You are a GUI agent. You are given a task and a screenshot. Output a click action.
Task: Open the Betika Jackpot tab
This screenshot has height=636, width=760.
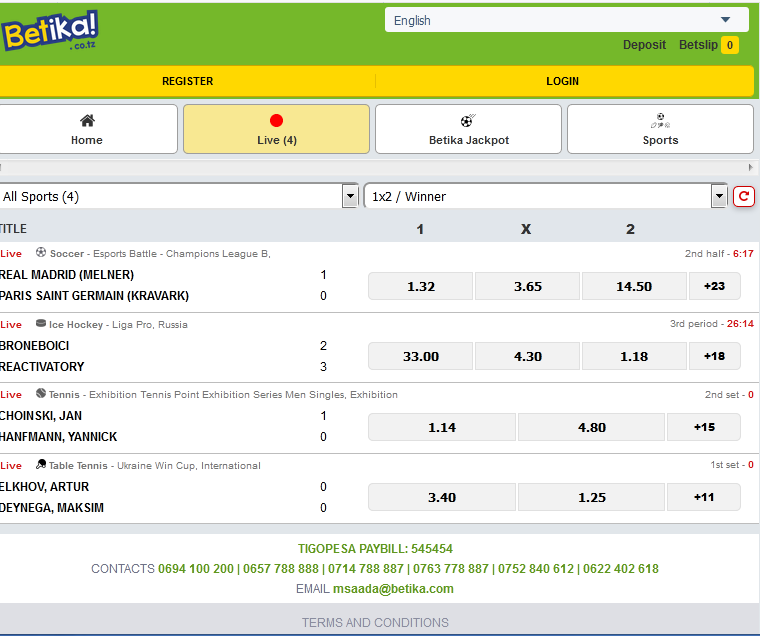[468, 129]
